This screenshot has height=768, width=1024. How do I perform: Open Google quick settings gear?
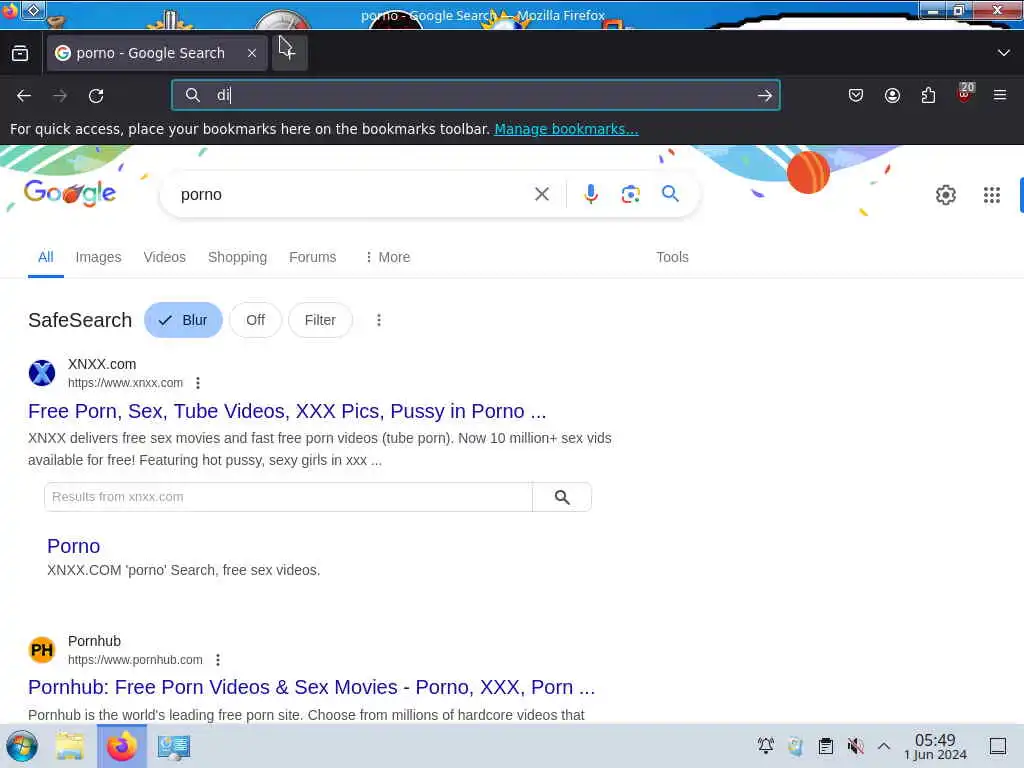pyautogui.click(x=946, y=195)
